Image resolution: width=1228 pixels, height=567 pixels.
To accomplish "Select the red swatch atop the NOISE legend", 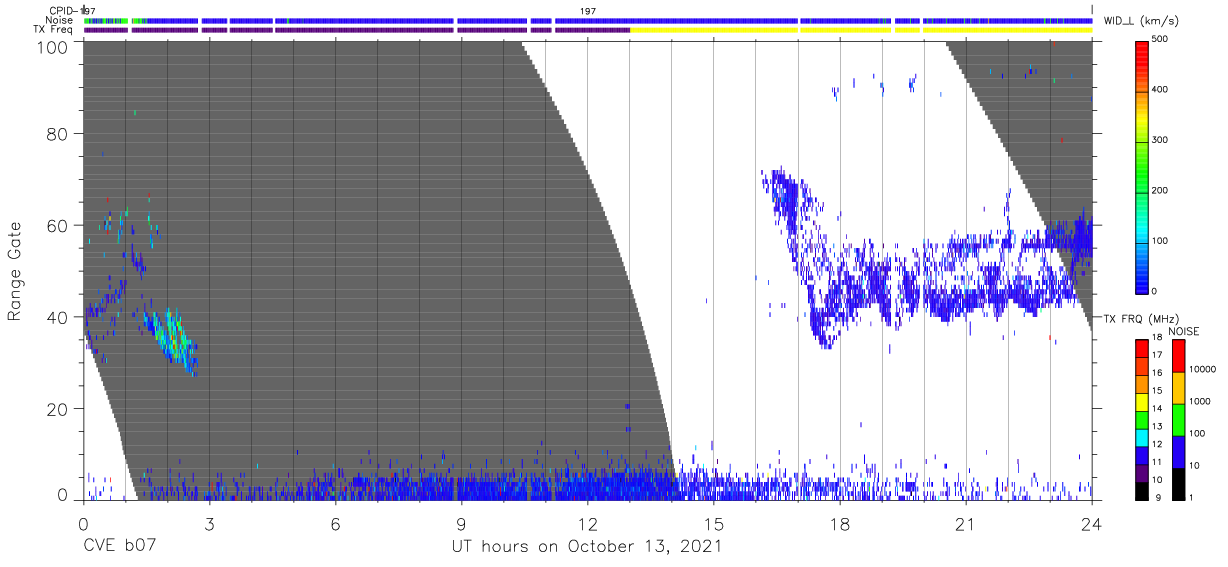I will (x=1178, y=355).
